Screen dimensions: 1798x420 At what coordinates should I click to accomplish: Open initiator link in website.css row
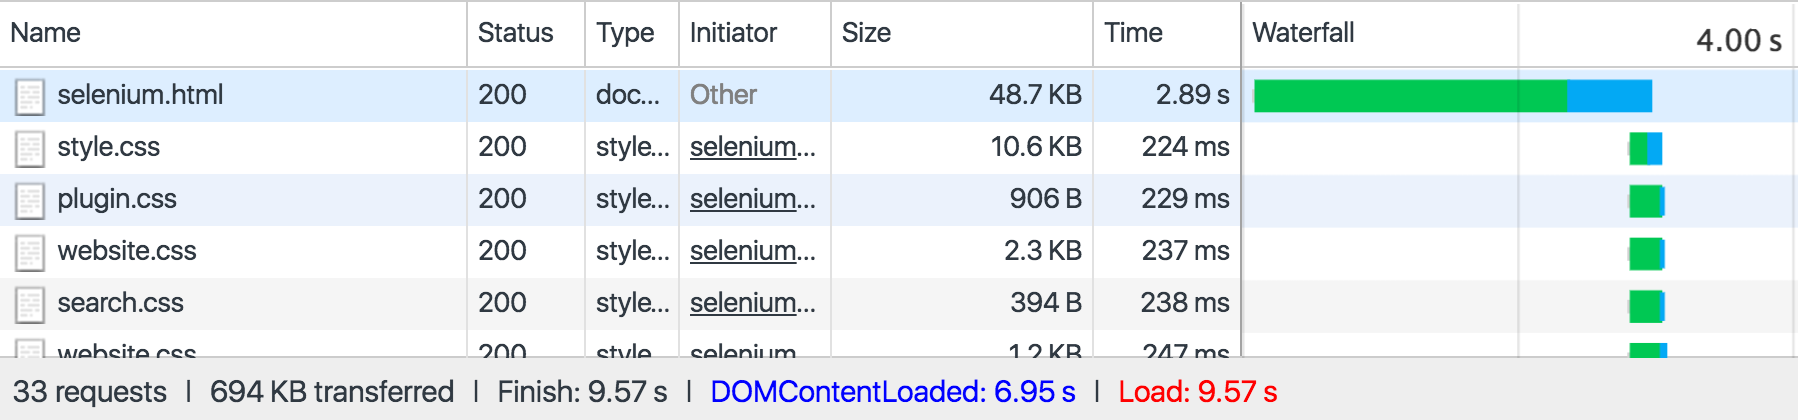752,251
